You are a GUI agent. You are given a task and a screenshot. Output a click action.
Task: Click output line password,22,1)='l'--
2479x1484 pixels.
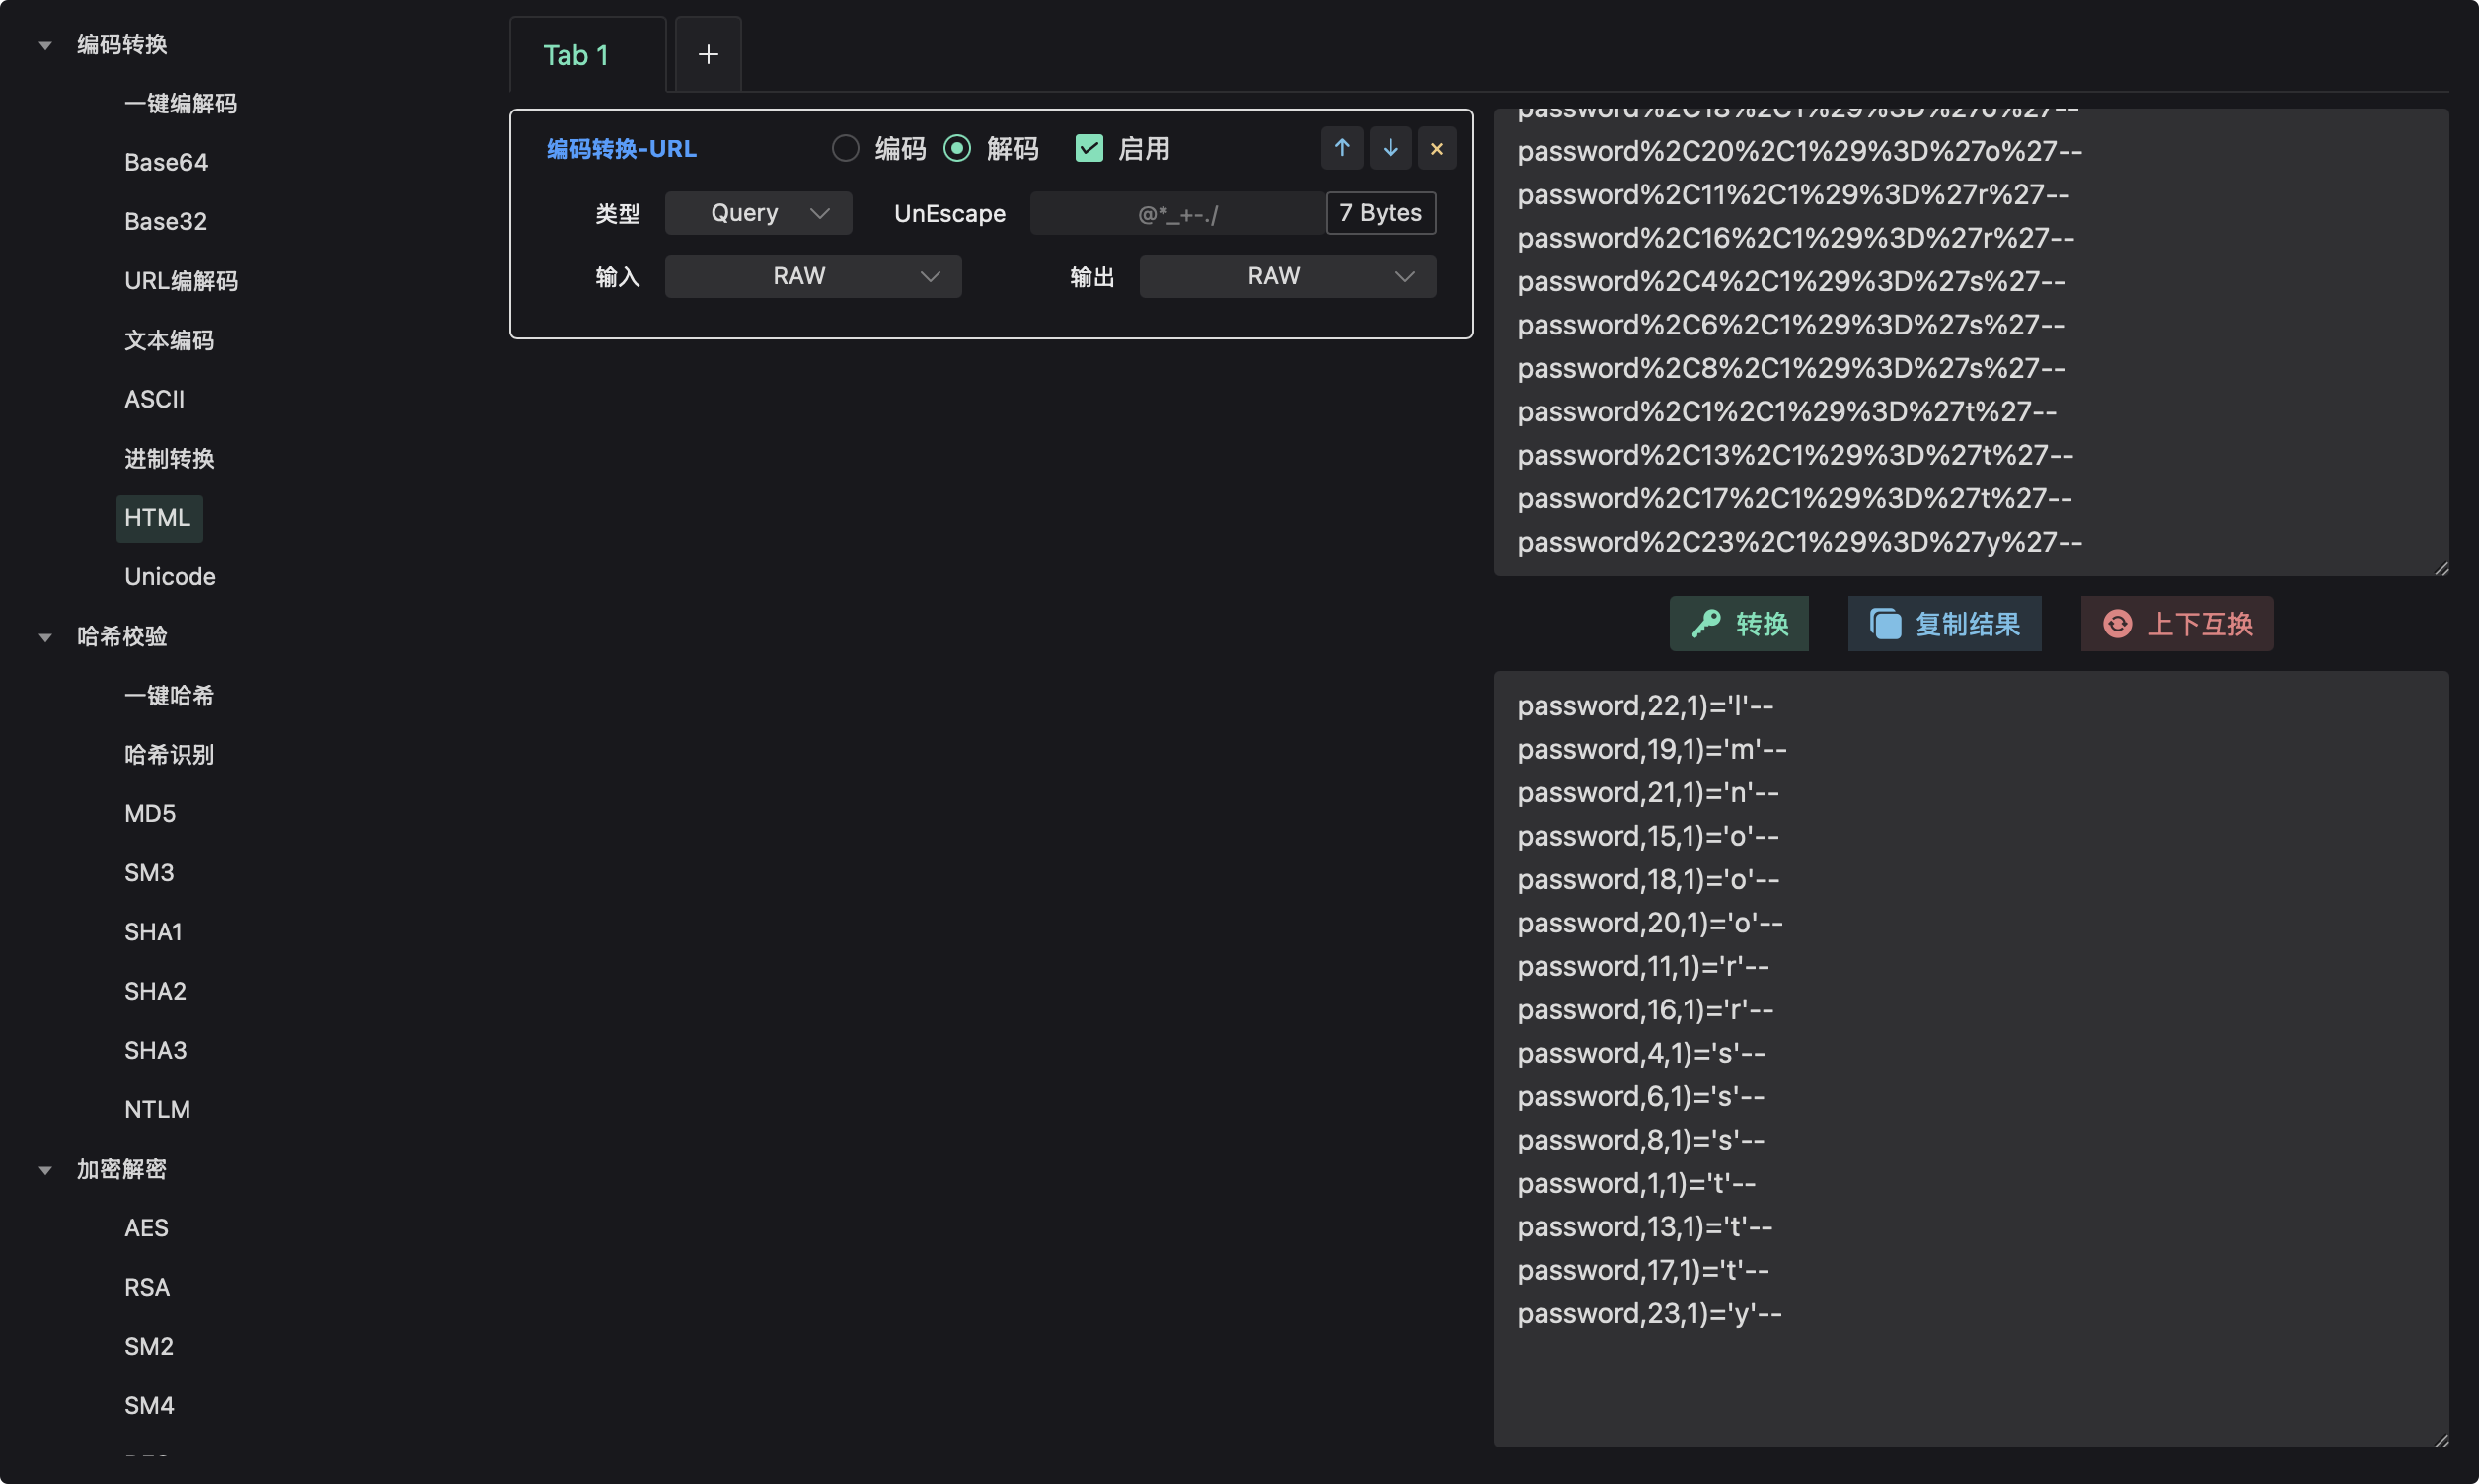1645,706
